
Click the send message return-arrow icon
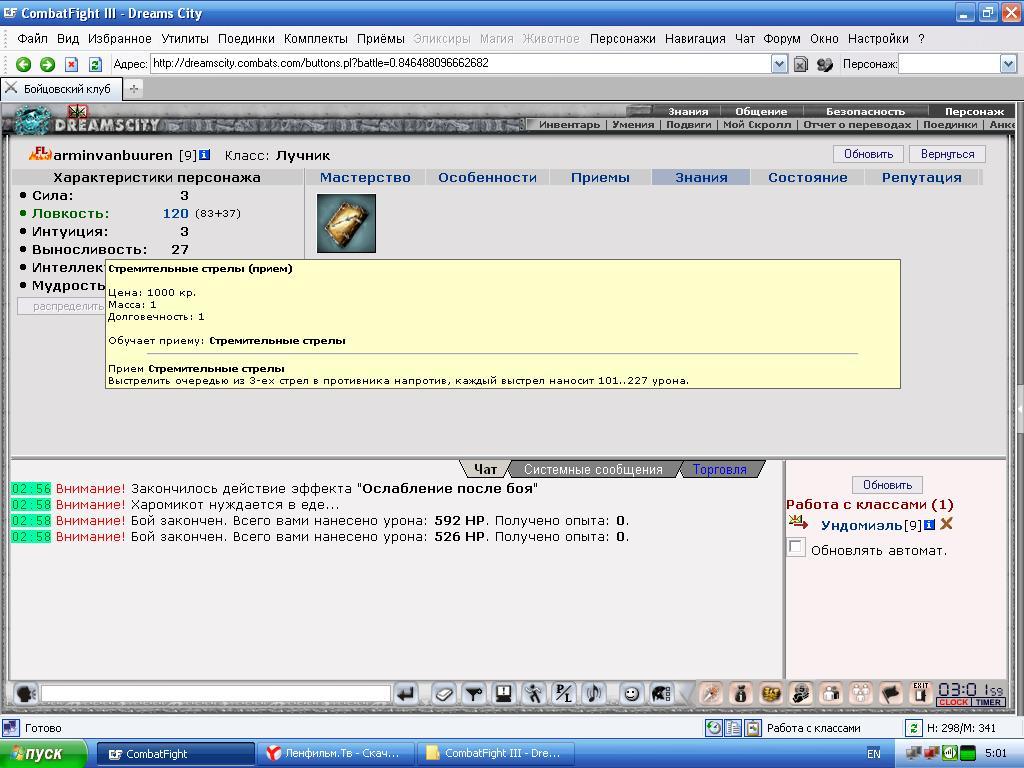tap(406, 694)
